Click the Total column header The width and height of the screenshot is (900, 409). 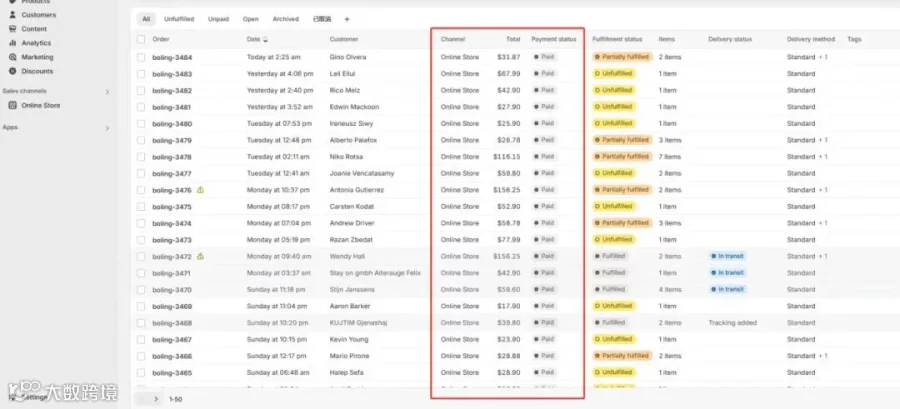(x=513, y=40)
